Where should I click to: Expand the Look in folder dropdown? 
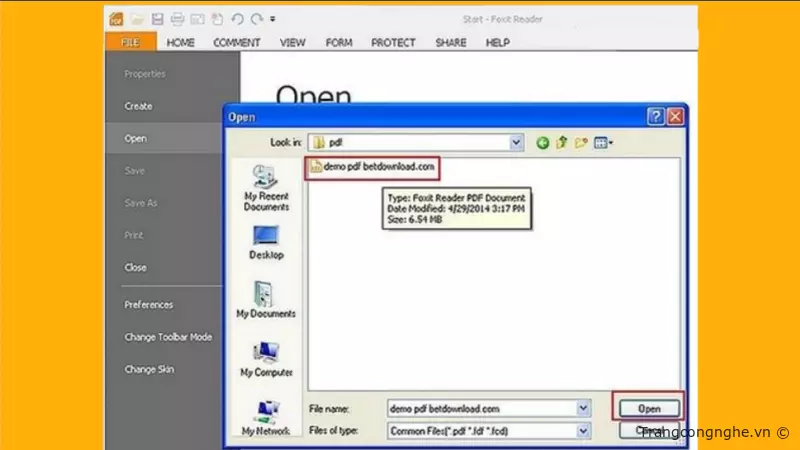(516, 143)
